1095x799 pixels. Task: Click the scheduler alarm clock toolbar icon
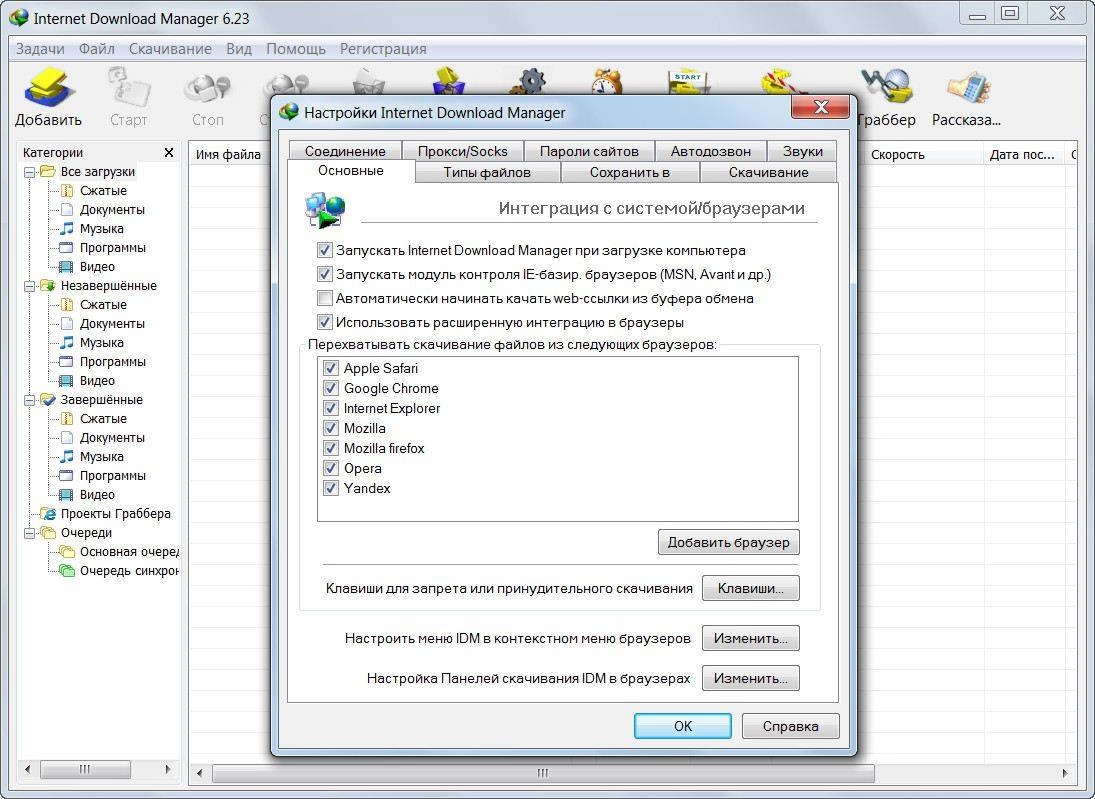tap(607, 81)
